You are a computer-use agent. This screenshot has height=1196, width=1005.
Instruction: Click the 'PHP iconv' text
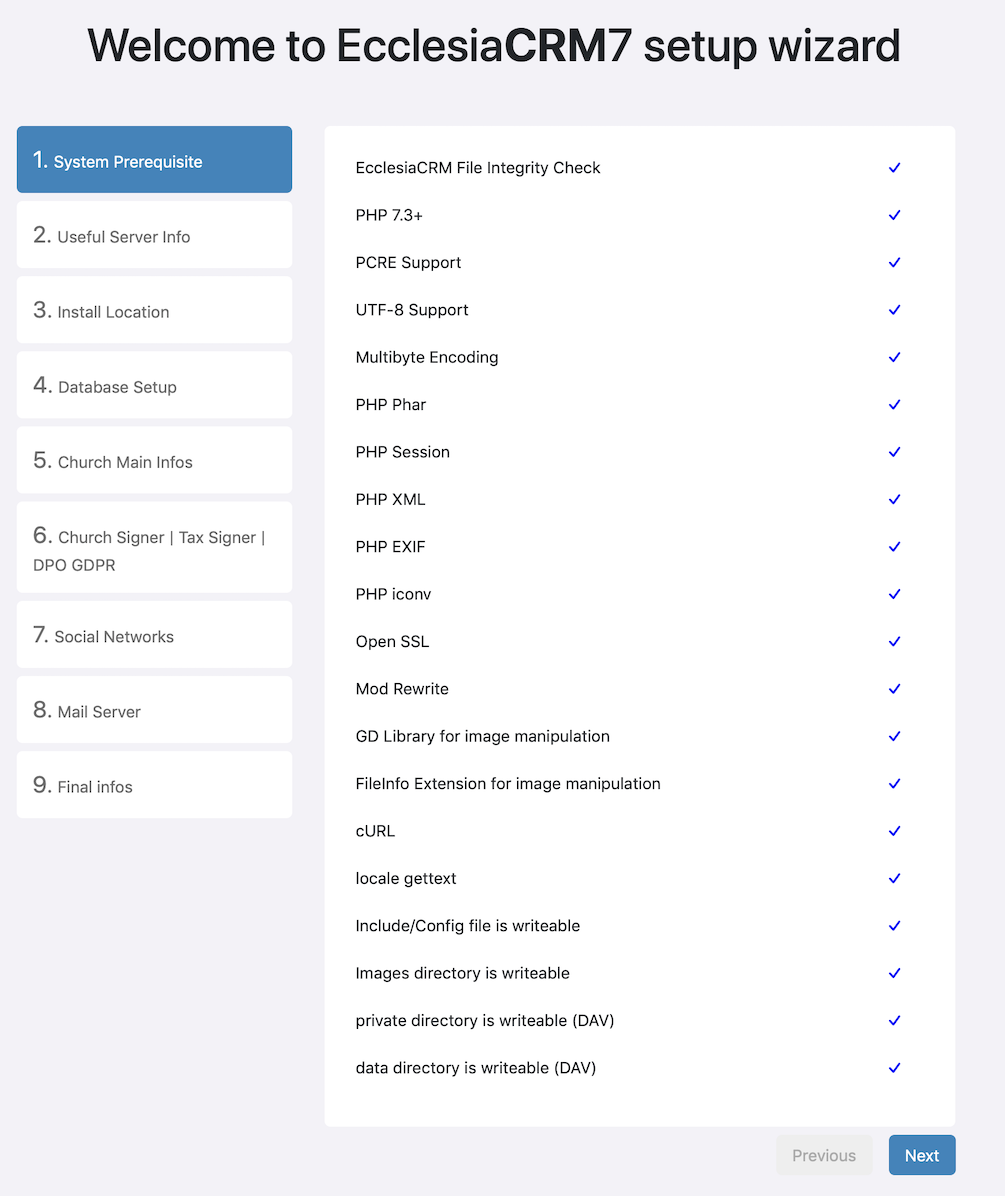point(393,594)
